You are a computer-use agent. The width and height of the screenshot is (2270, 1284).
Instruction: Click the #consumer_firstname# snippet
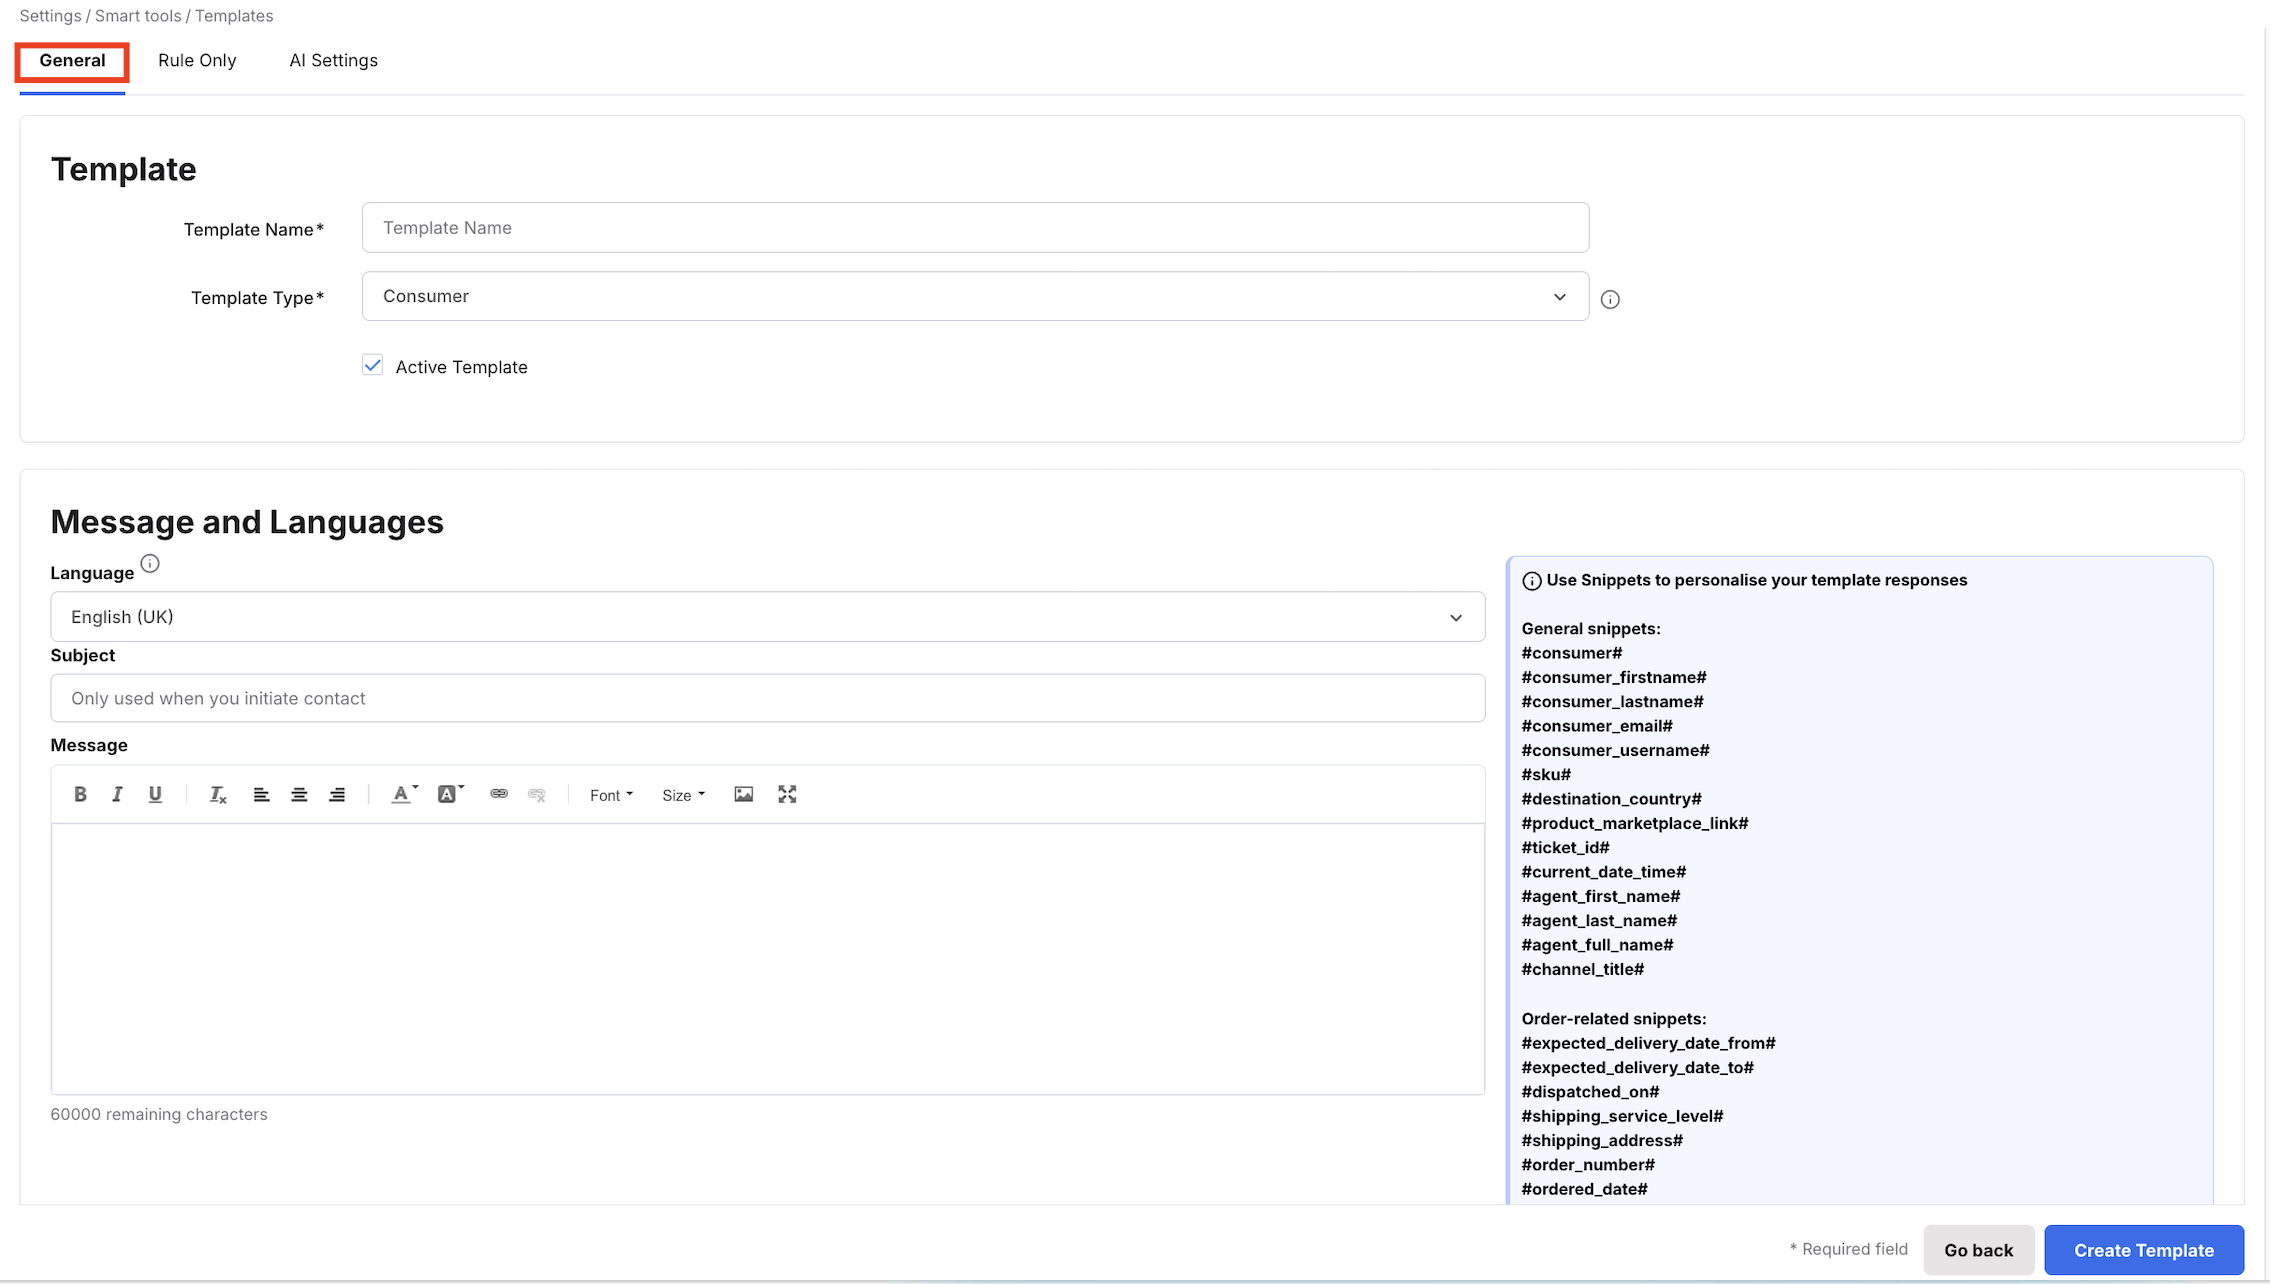pyautogui.click(x=1614, y=677)
